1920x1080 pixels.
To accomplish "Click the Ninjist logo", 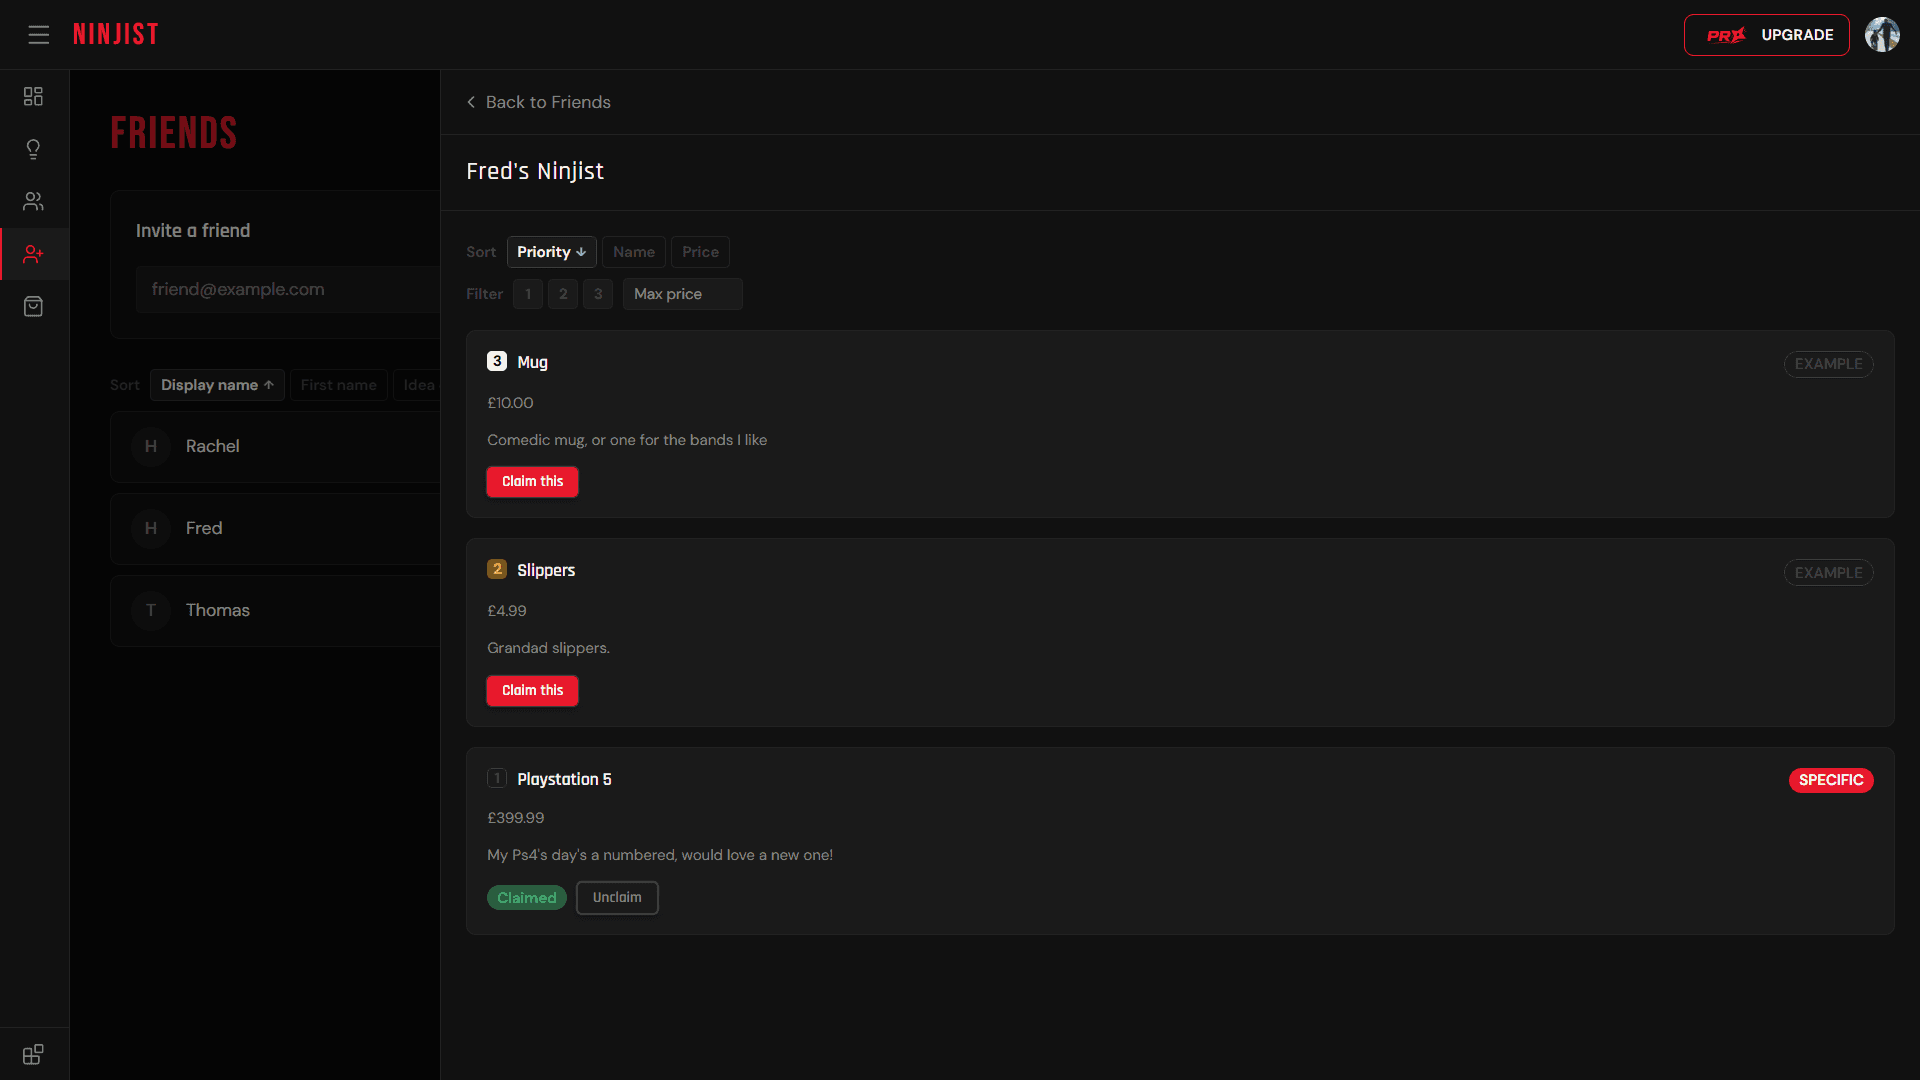I will [116, 35].
